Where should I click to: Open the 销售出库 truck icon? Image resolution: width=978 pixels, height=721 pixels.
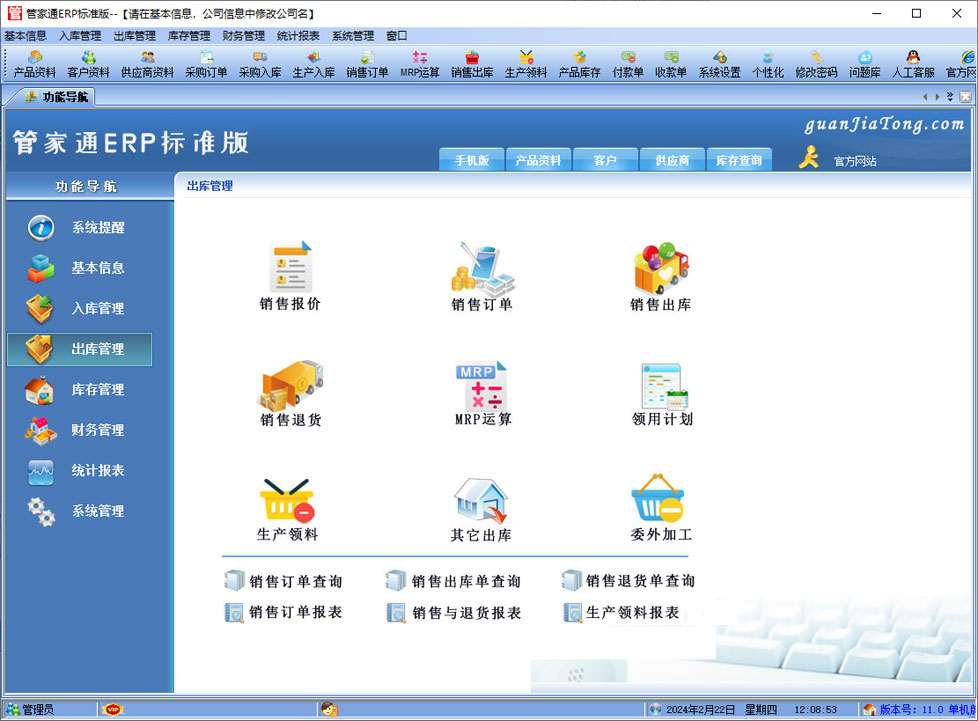[660, 268]
